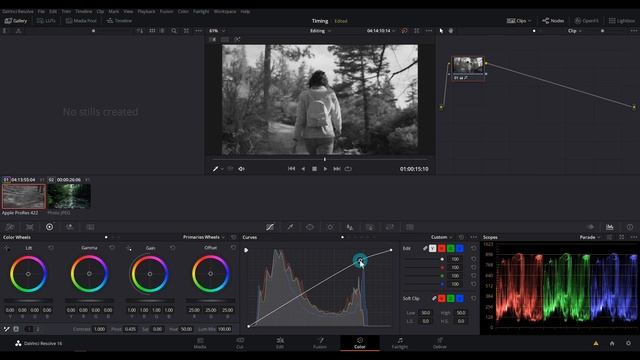This screenshot has width=640, height=360.
Task: Open the 3D stereoscopic palette icon
Action: (410, 227)
